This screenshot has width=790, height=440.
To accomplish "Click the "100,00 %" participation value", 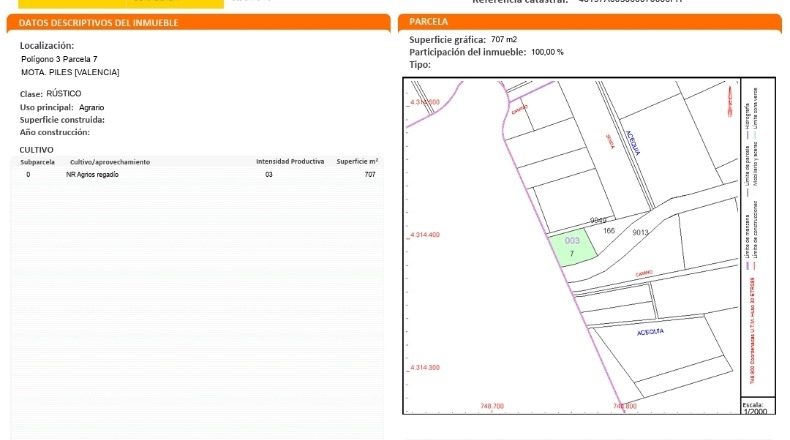I will [x=548, y=52].
